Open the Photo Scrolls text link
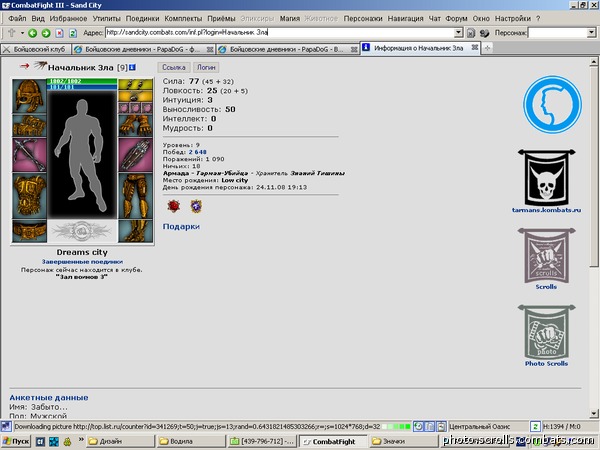The height and width of the screenshot is (450, 600). click(x=546, y=364)
